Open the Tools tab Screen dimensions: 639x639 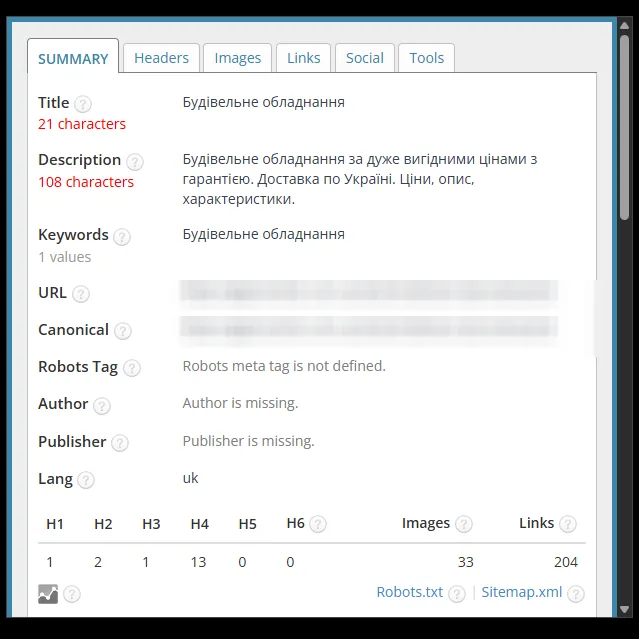[426, 58]
